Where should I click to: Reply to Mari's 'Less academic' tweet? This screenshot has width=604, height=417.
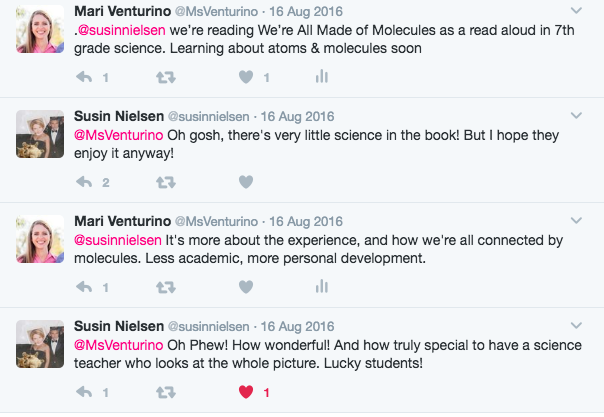86,287
